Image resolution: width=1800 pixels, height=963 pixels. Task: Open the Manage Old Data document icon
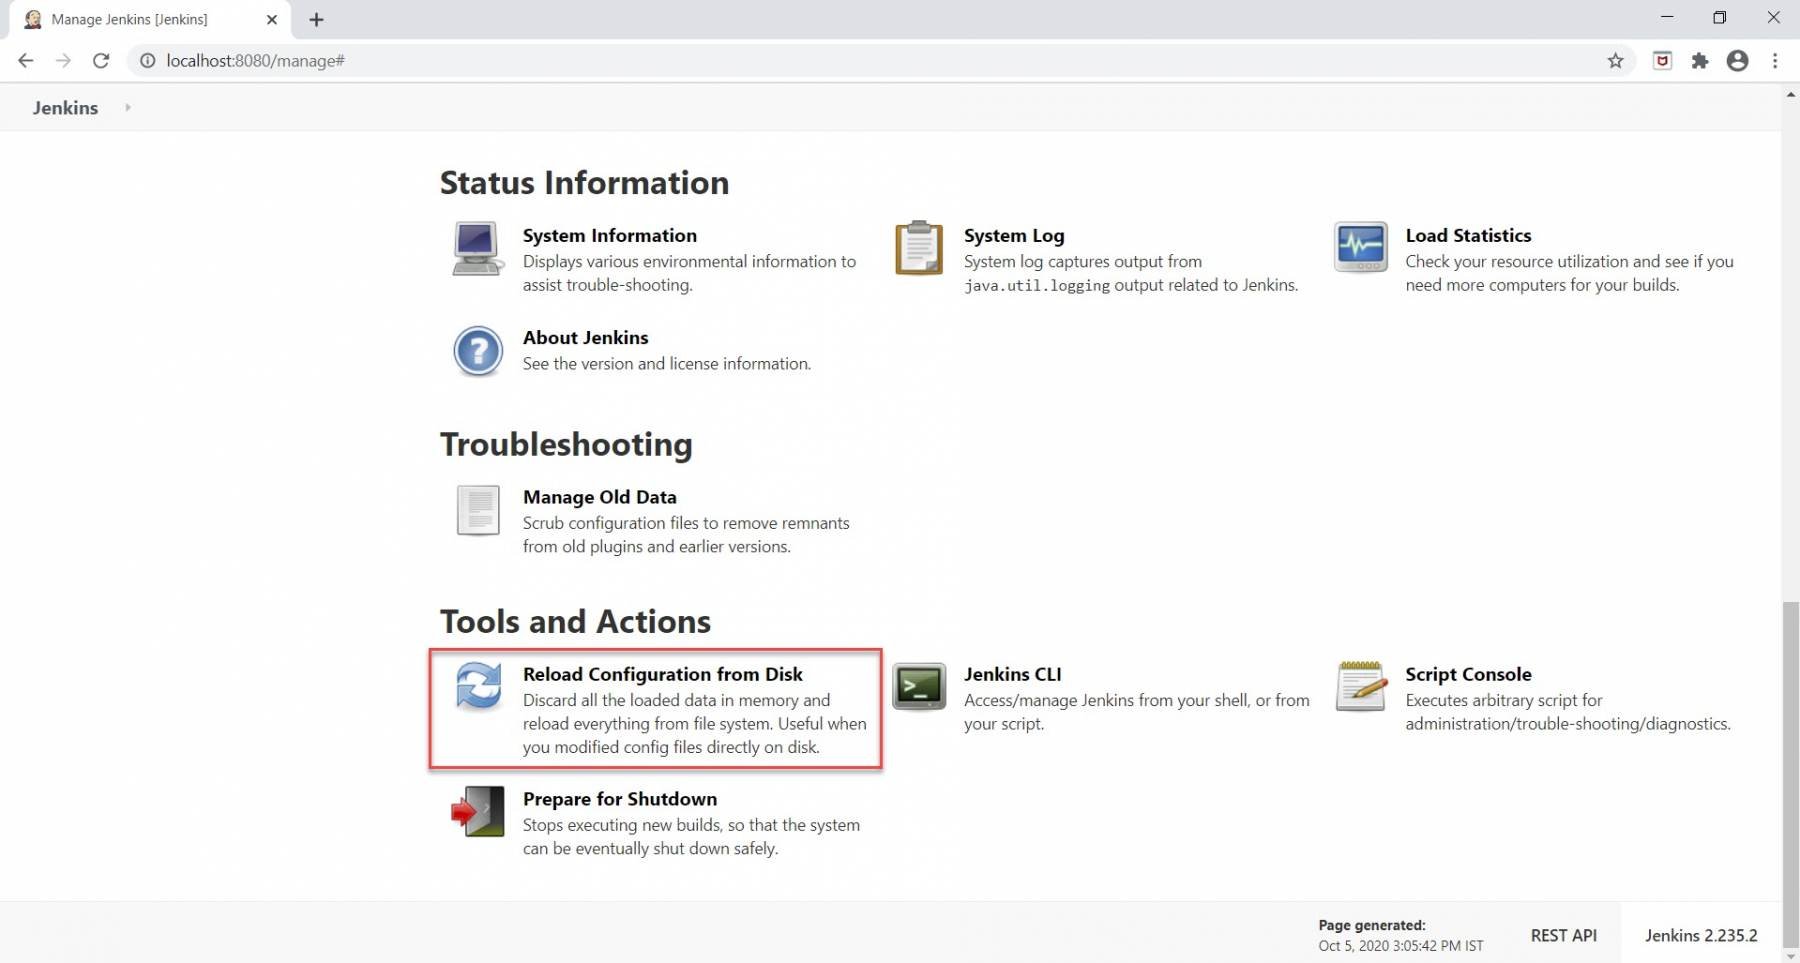pos(478,510)
